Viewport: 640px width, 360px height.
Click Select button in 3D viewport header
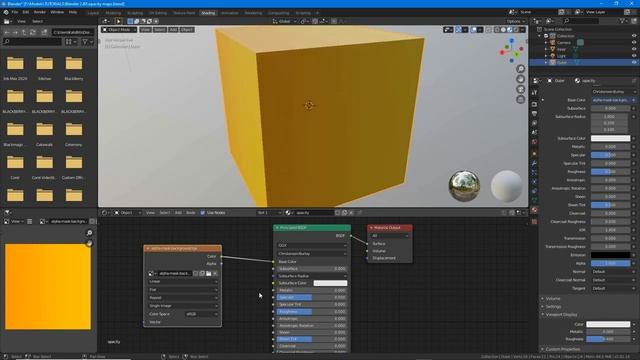[160, 30]
